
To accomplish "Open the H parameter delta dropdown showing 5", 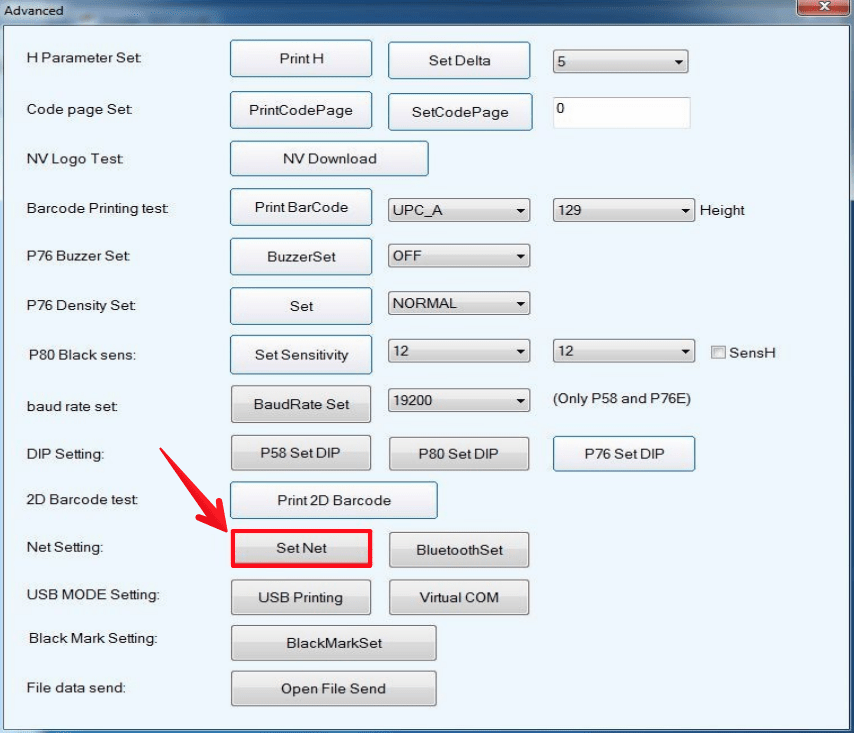I will point(620,62).
